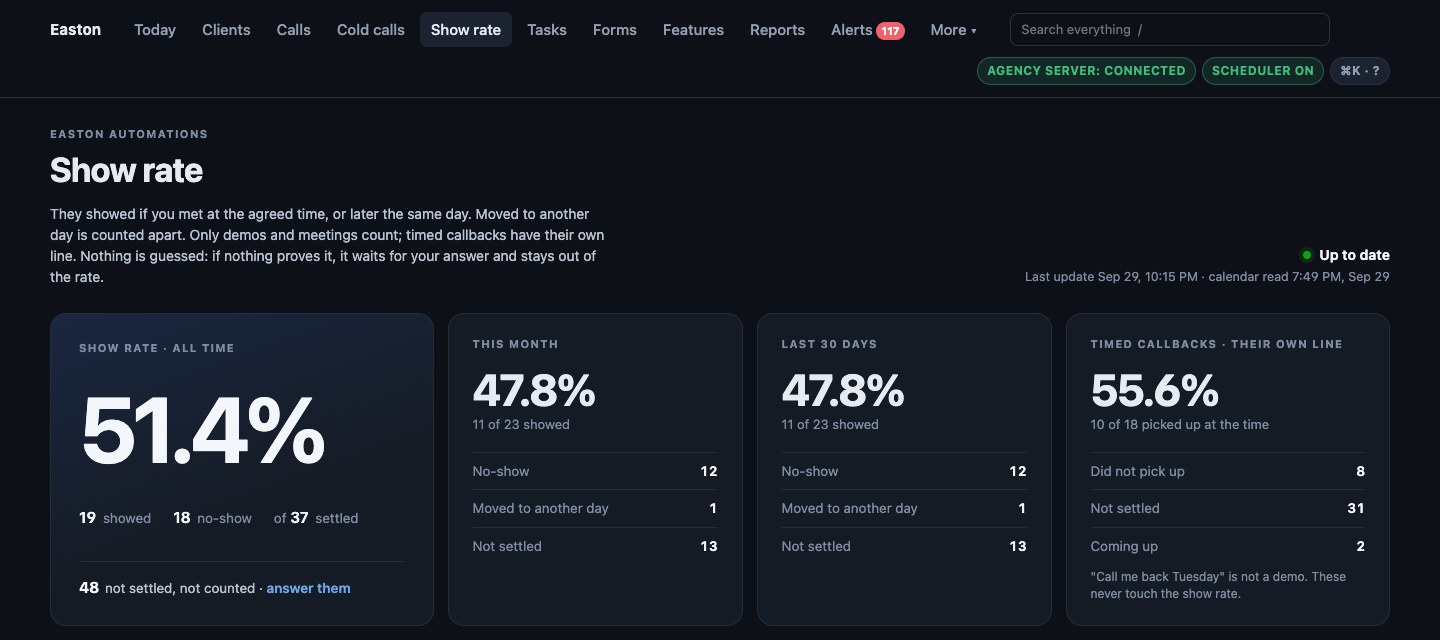
Task: Click the 47.8% figure under Last 30 Days
Action: point(843,390)
